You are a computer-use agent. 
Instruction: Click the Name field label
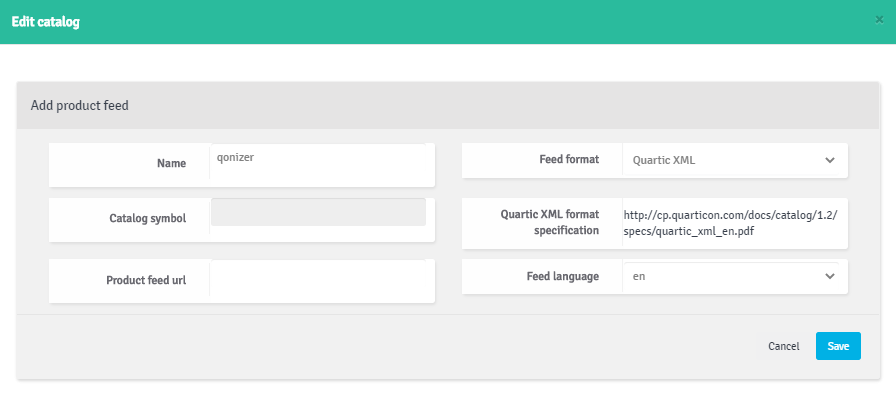171,163
